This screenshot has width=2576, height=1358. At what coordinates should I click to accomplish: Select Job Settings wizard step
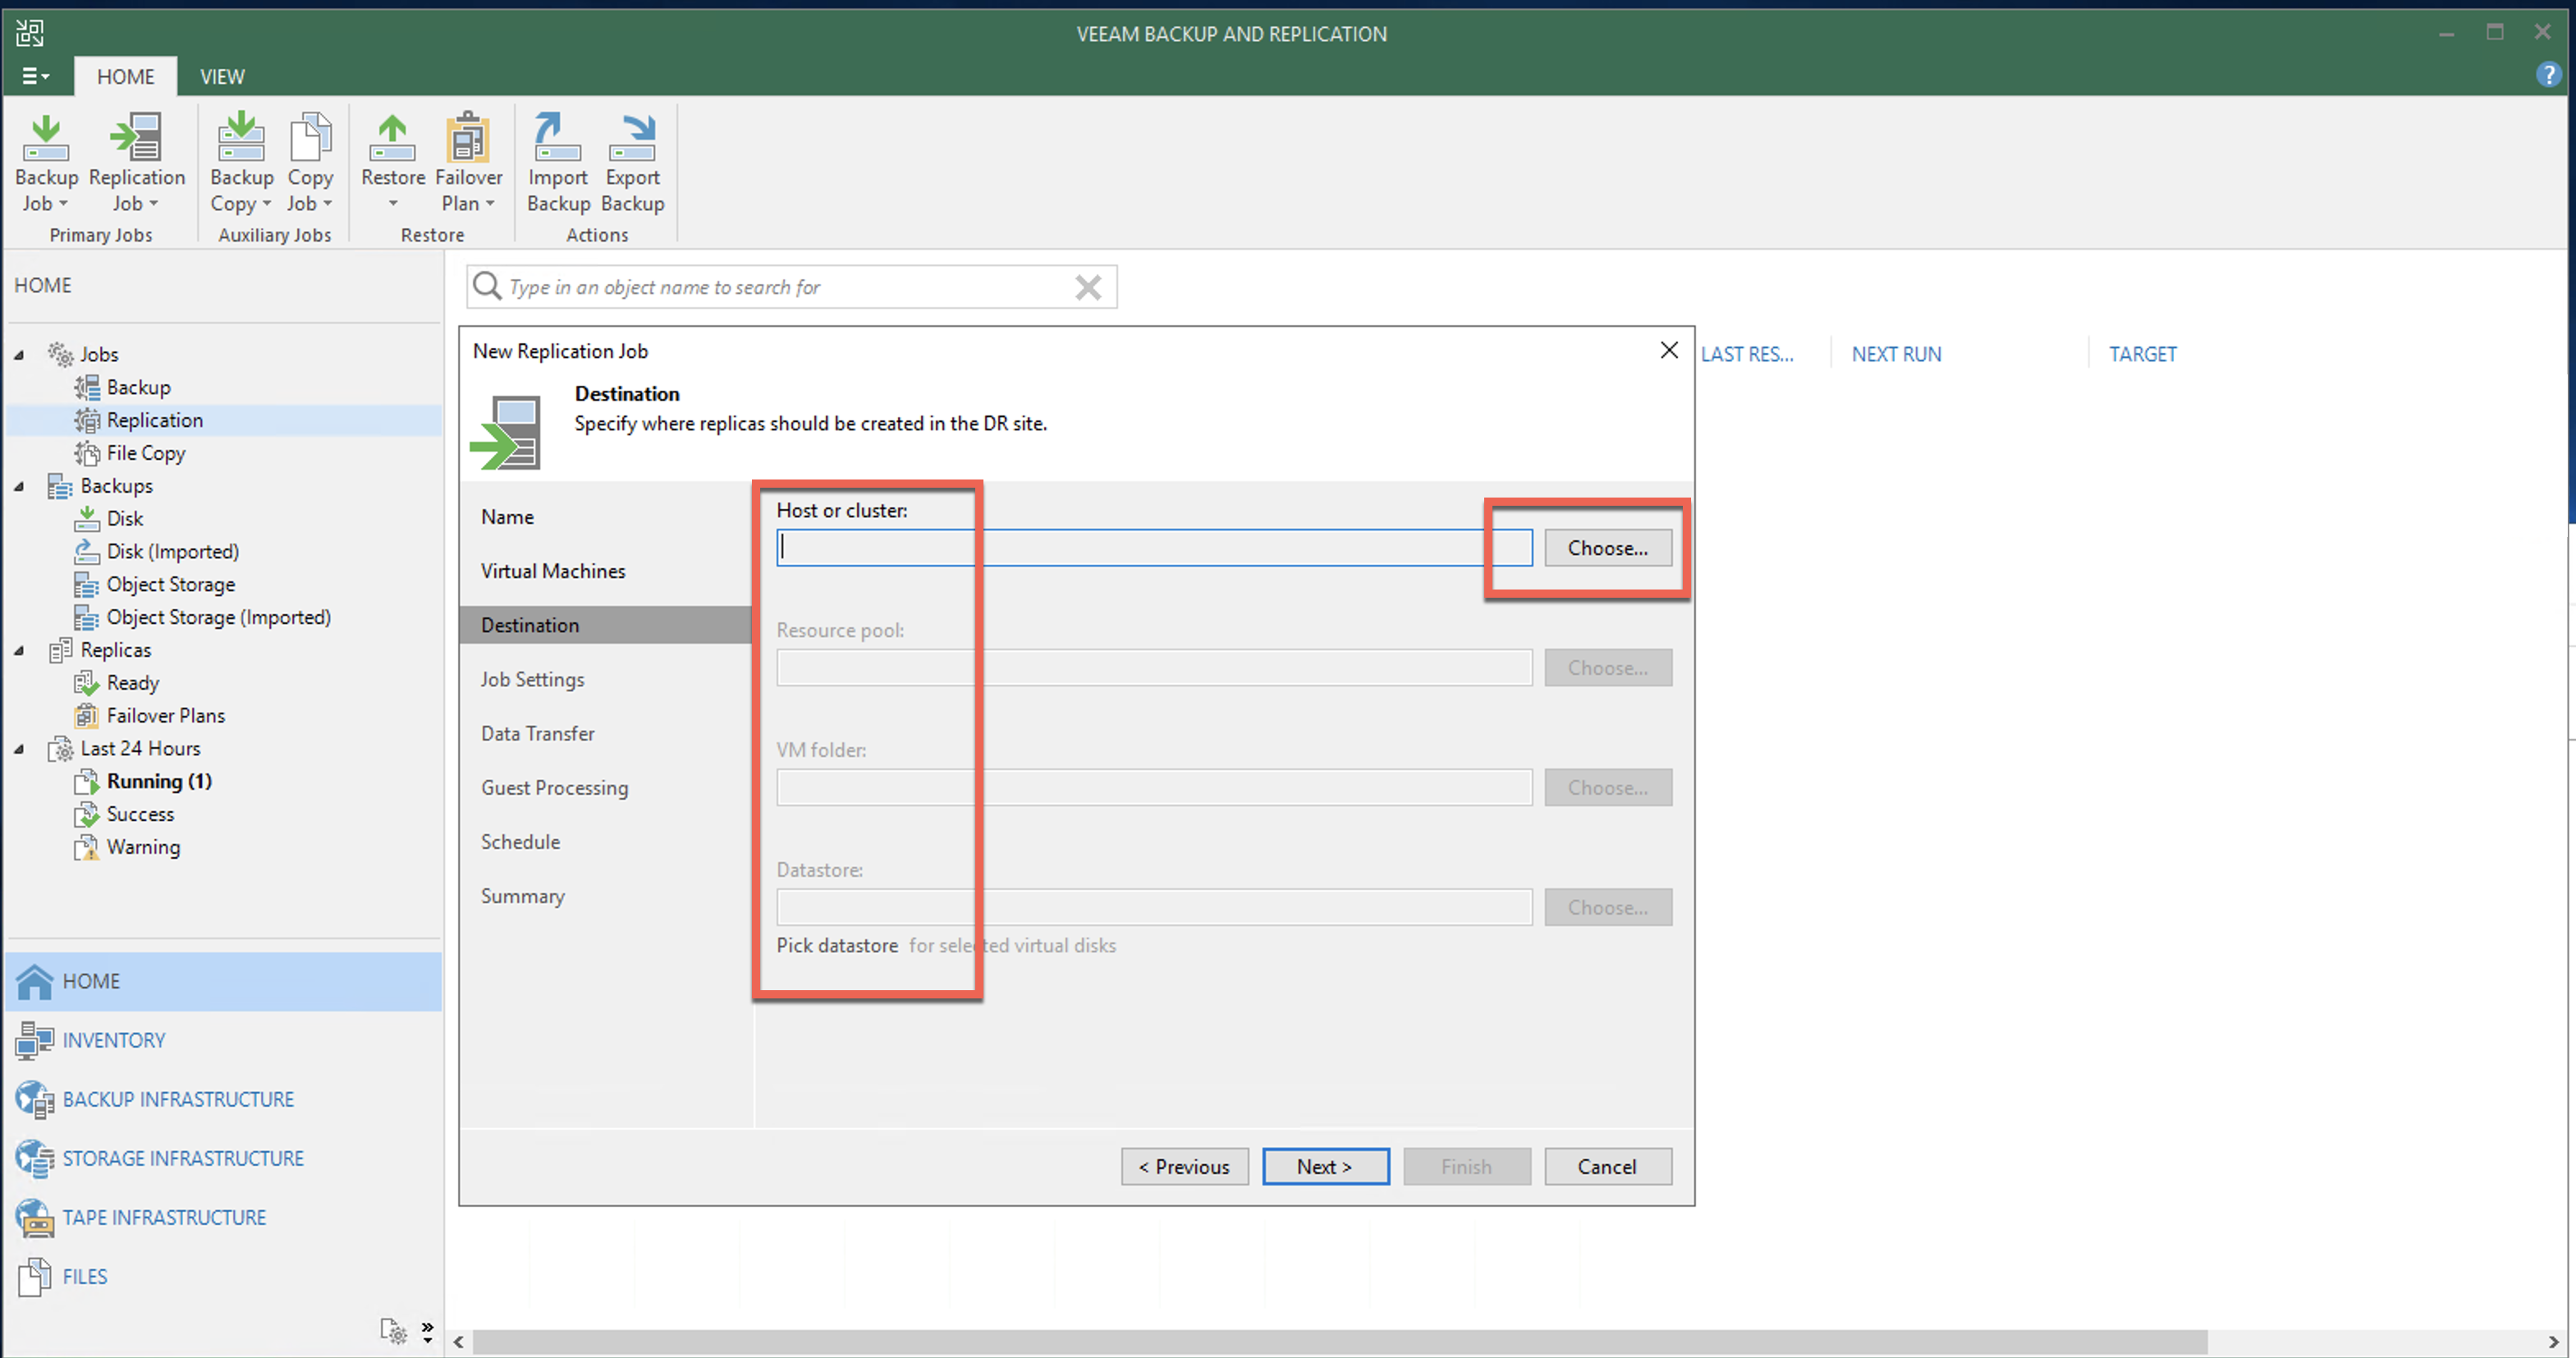532,679
